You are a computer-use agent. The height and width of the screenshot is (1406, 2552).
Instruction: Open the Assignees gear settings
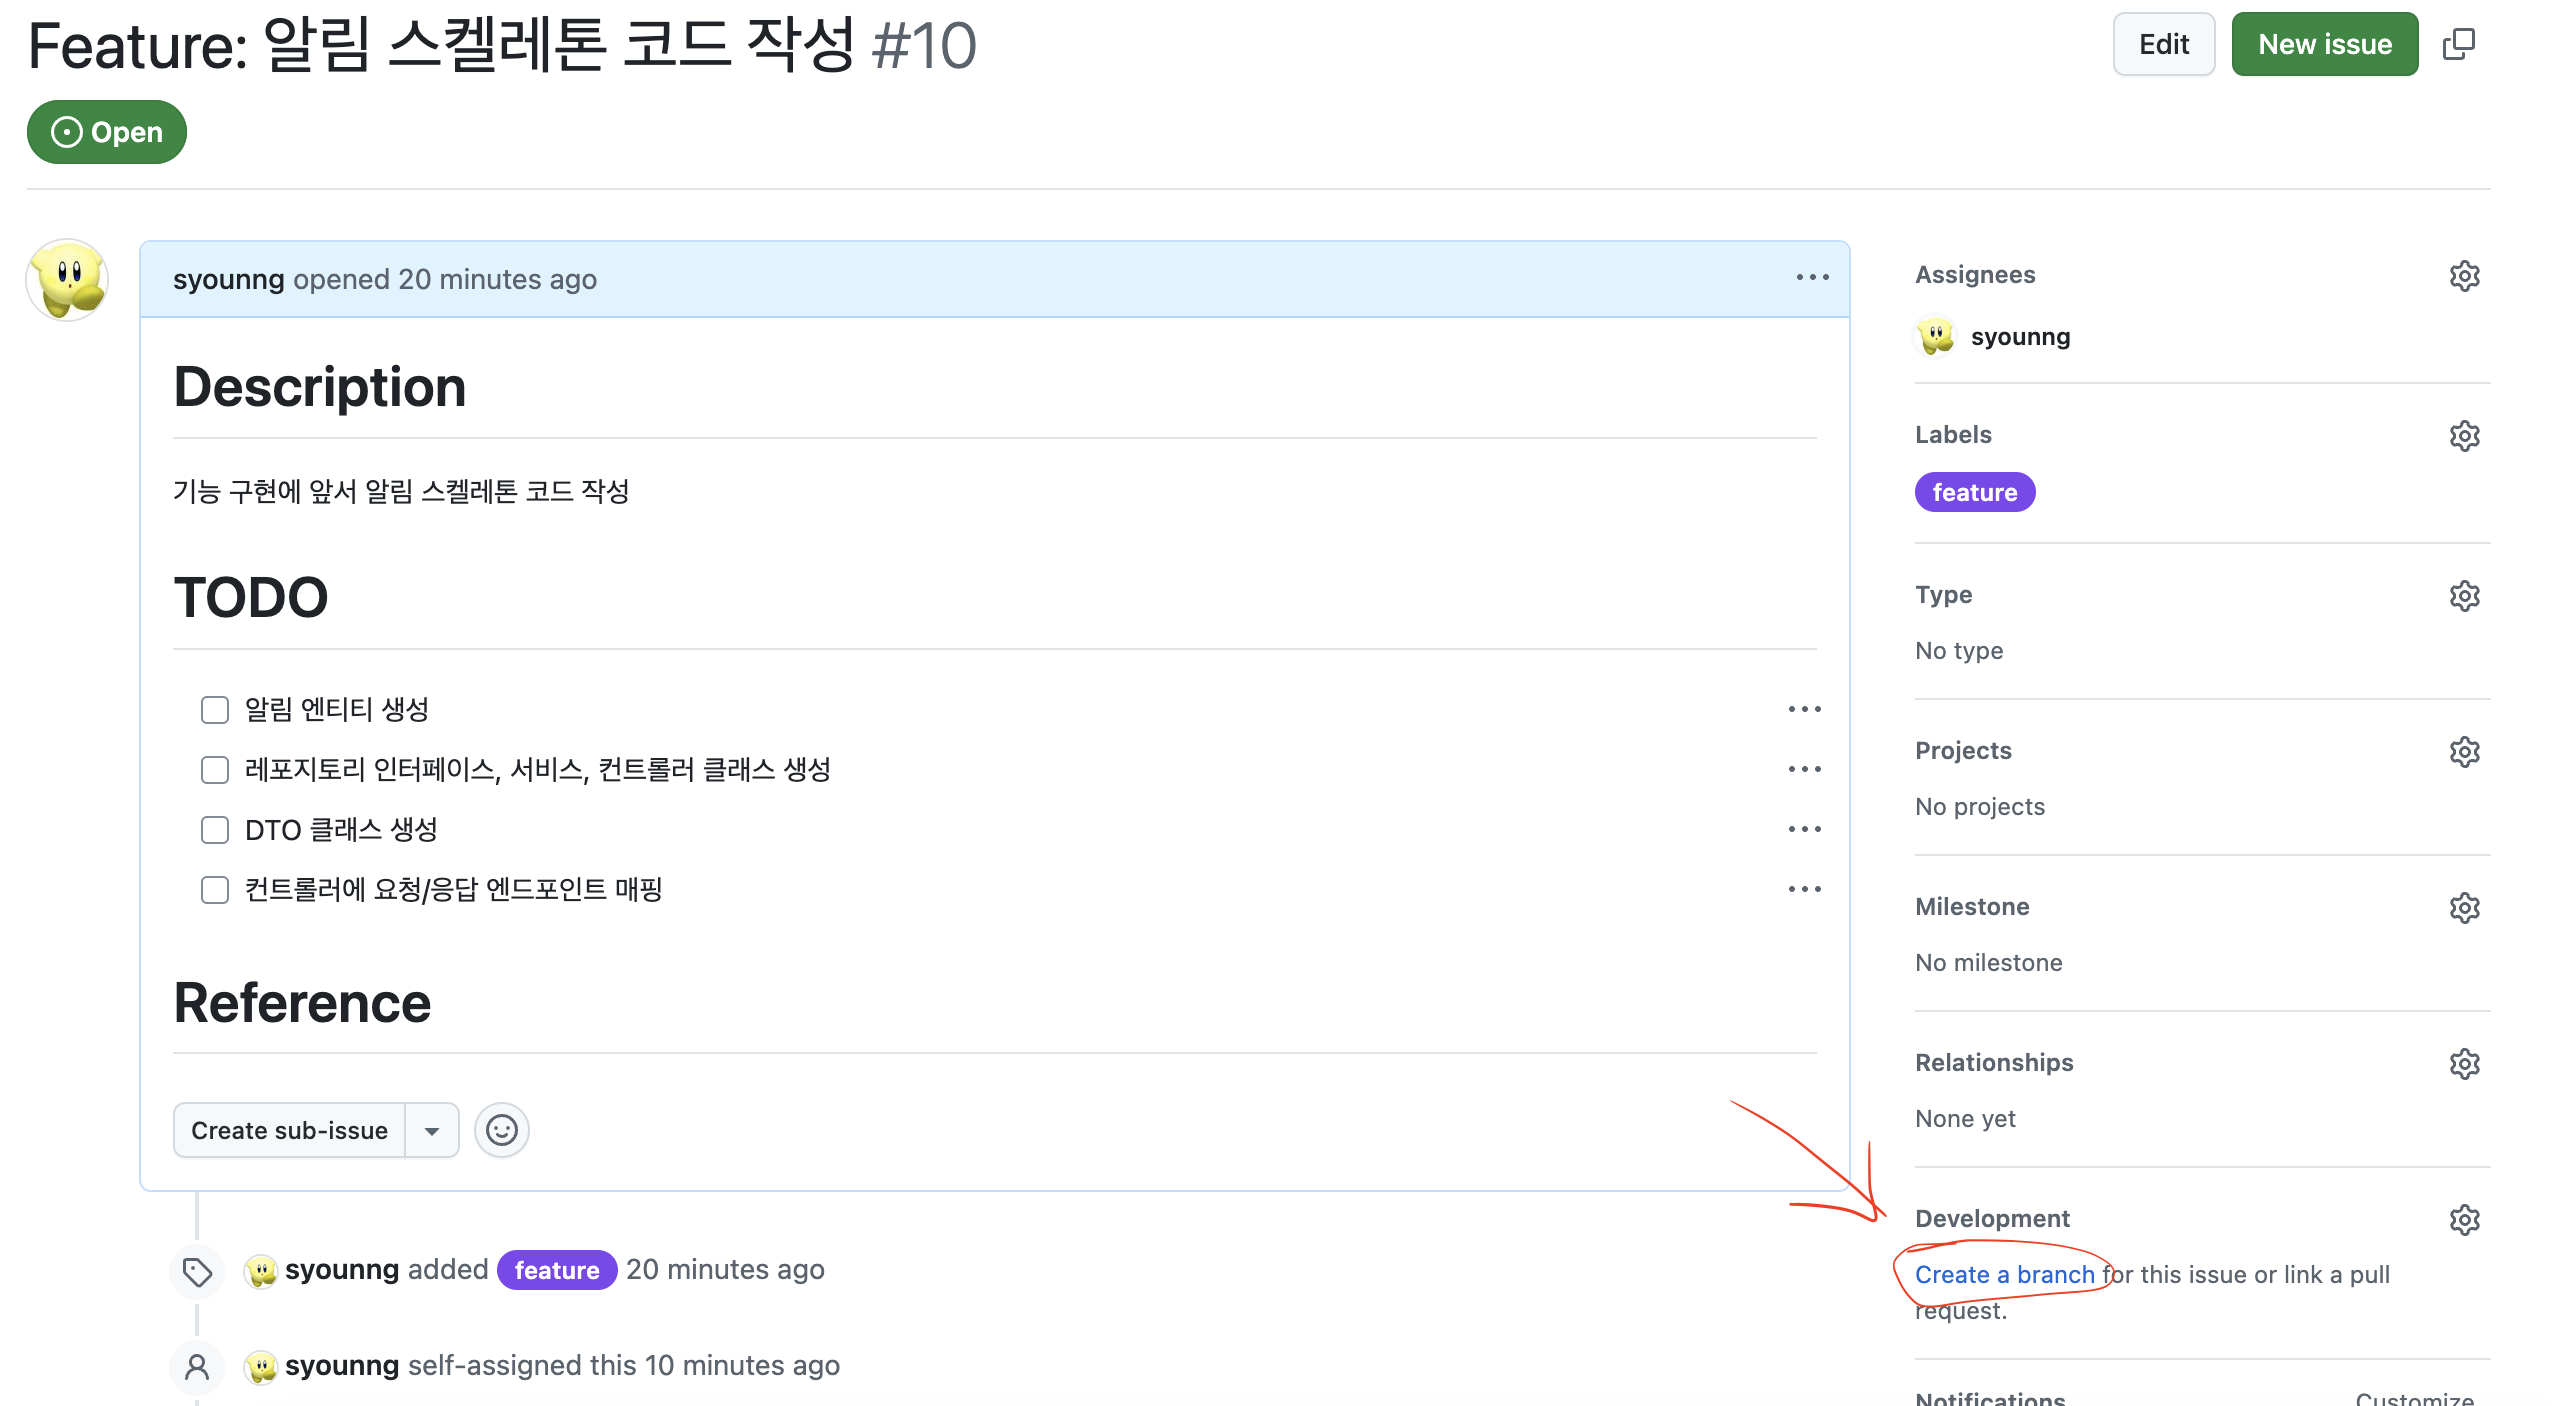[2464, 276]
